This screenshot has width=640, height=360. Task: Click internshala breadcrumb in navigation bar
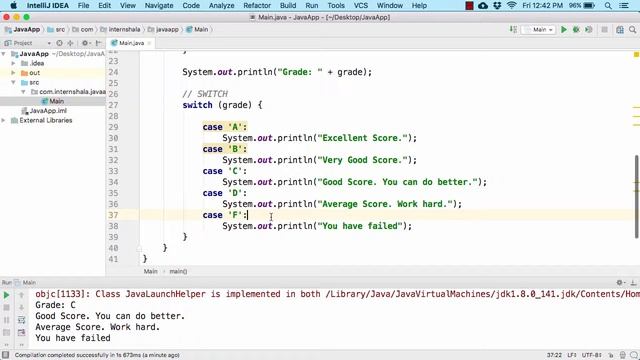tap(120, 29)
